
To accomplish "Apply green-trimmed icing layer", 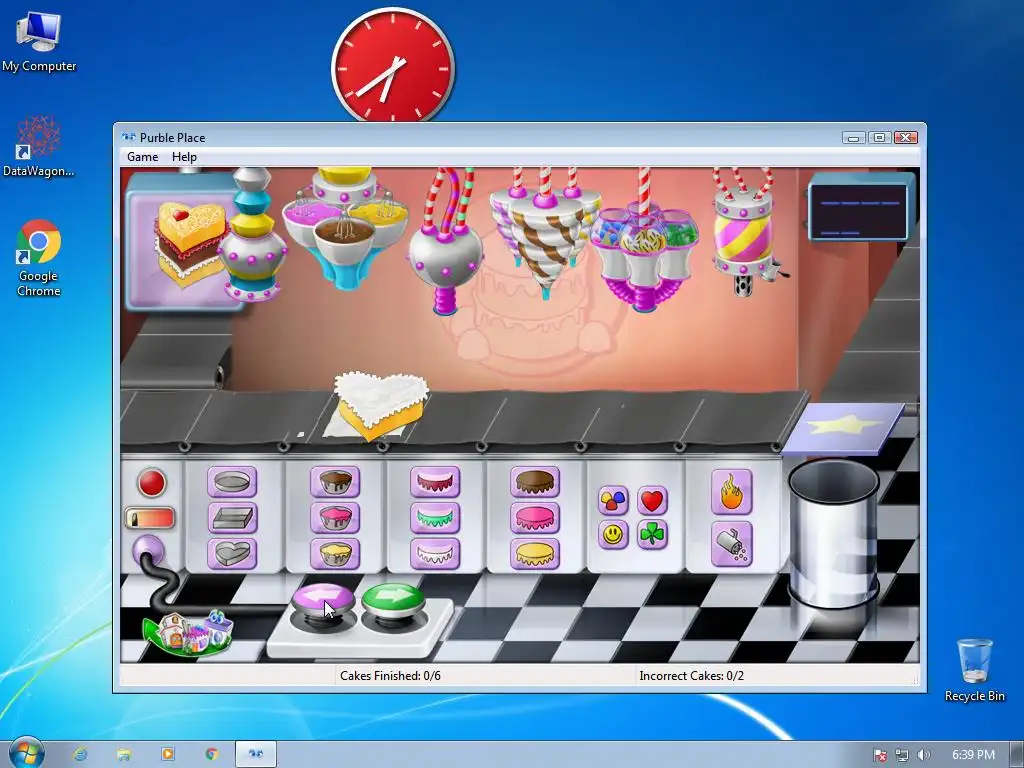I will [435, 519].
